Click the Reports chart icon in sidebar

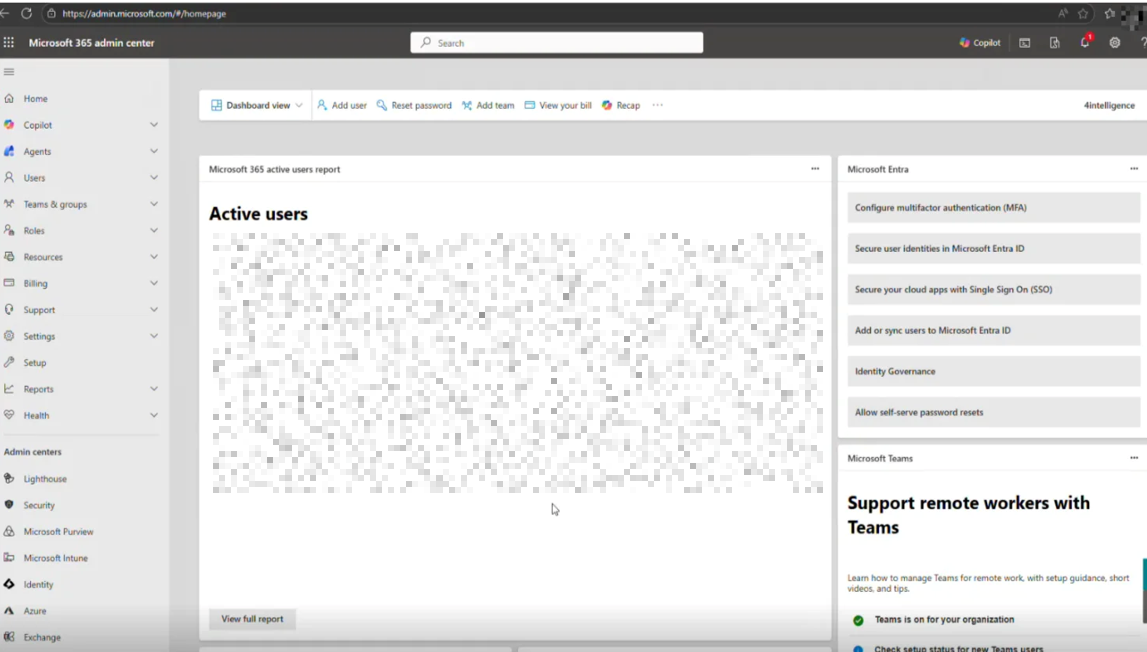[x=9, y=389]
